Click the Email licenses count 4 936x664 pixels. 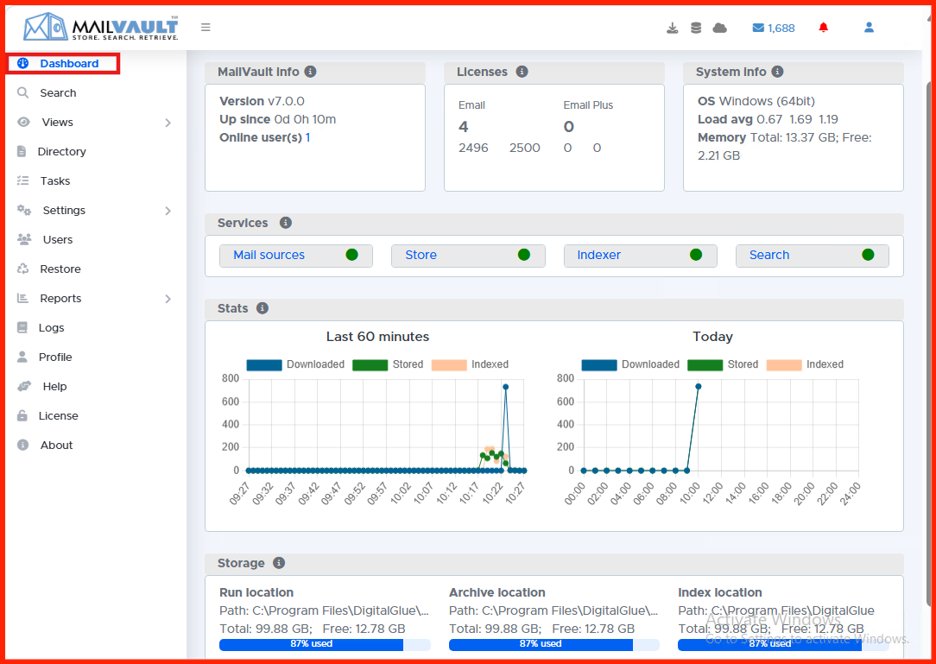click(x=463, y=127)
